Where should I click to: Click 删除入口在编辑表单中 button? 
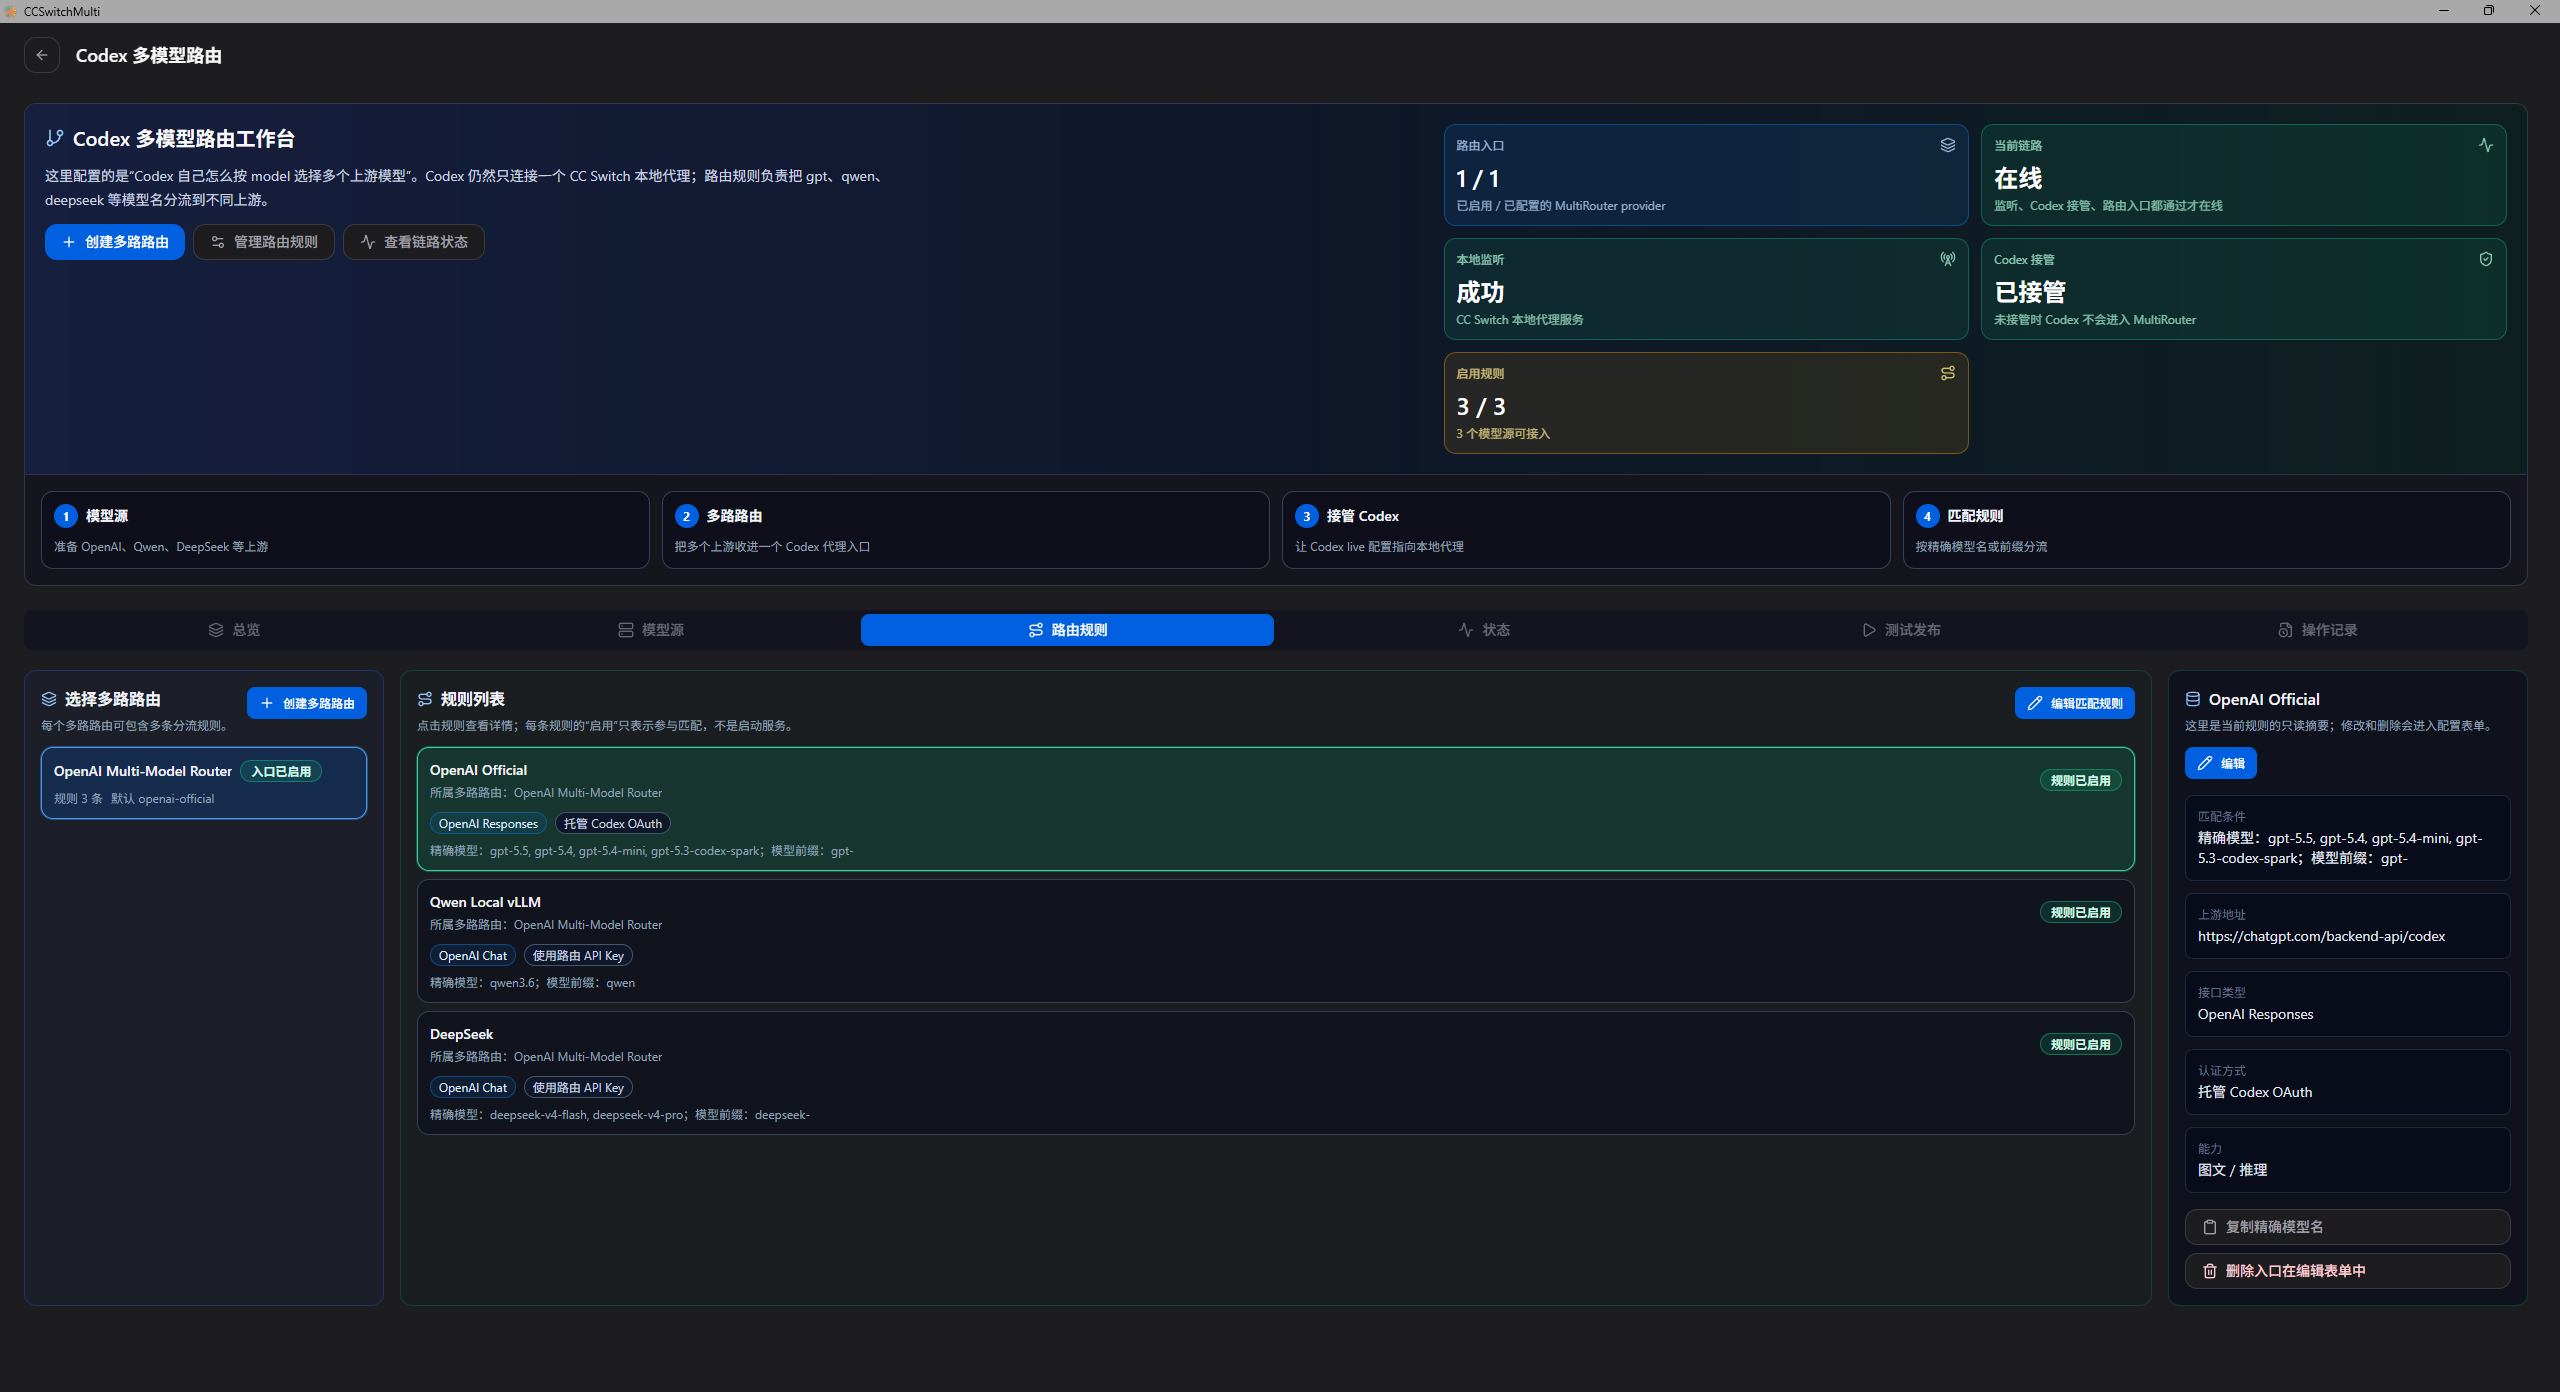pos(2348,1271)
